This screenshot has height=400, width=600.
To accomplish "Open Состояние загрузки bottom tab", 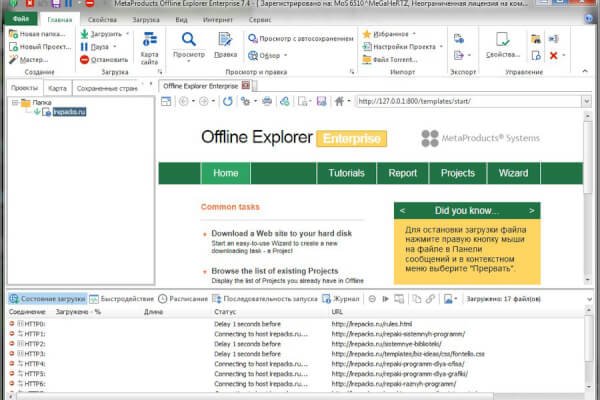I will 47,299.
